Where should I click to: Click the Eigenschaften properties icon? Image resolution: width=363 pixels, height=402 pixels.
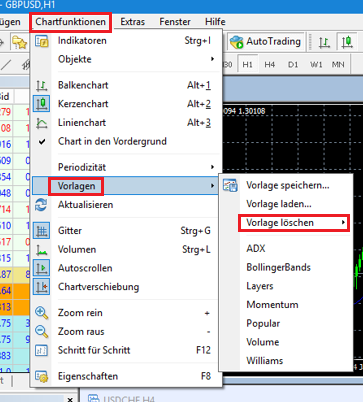[42, 377]
